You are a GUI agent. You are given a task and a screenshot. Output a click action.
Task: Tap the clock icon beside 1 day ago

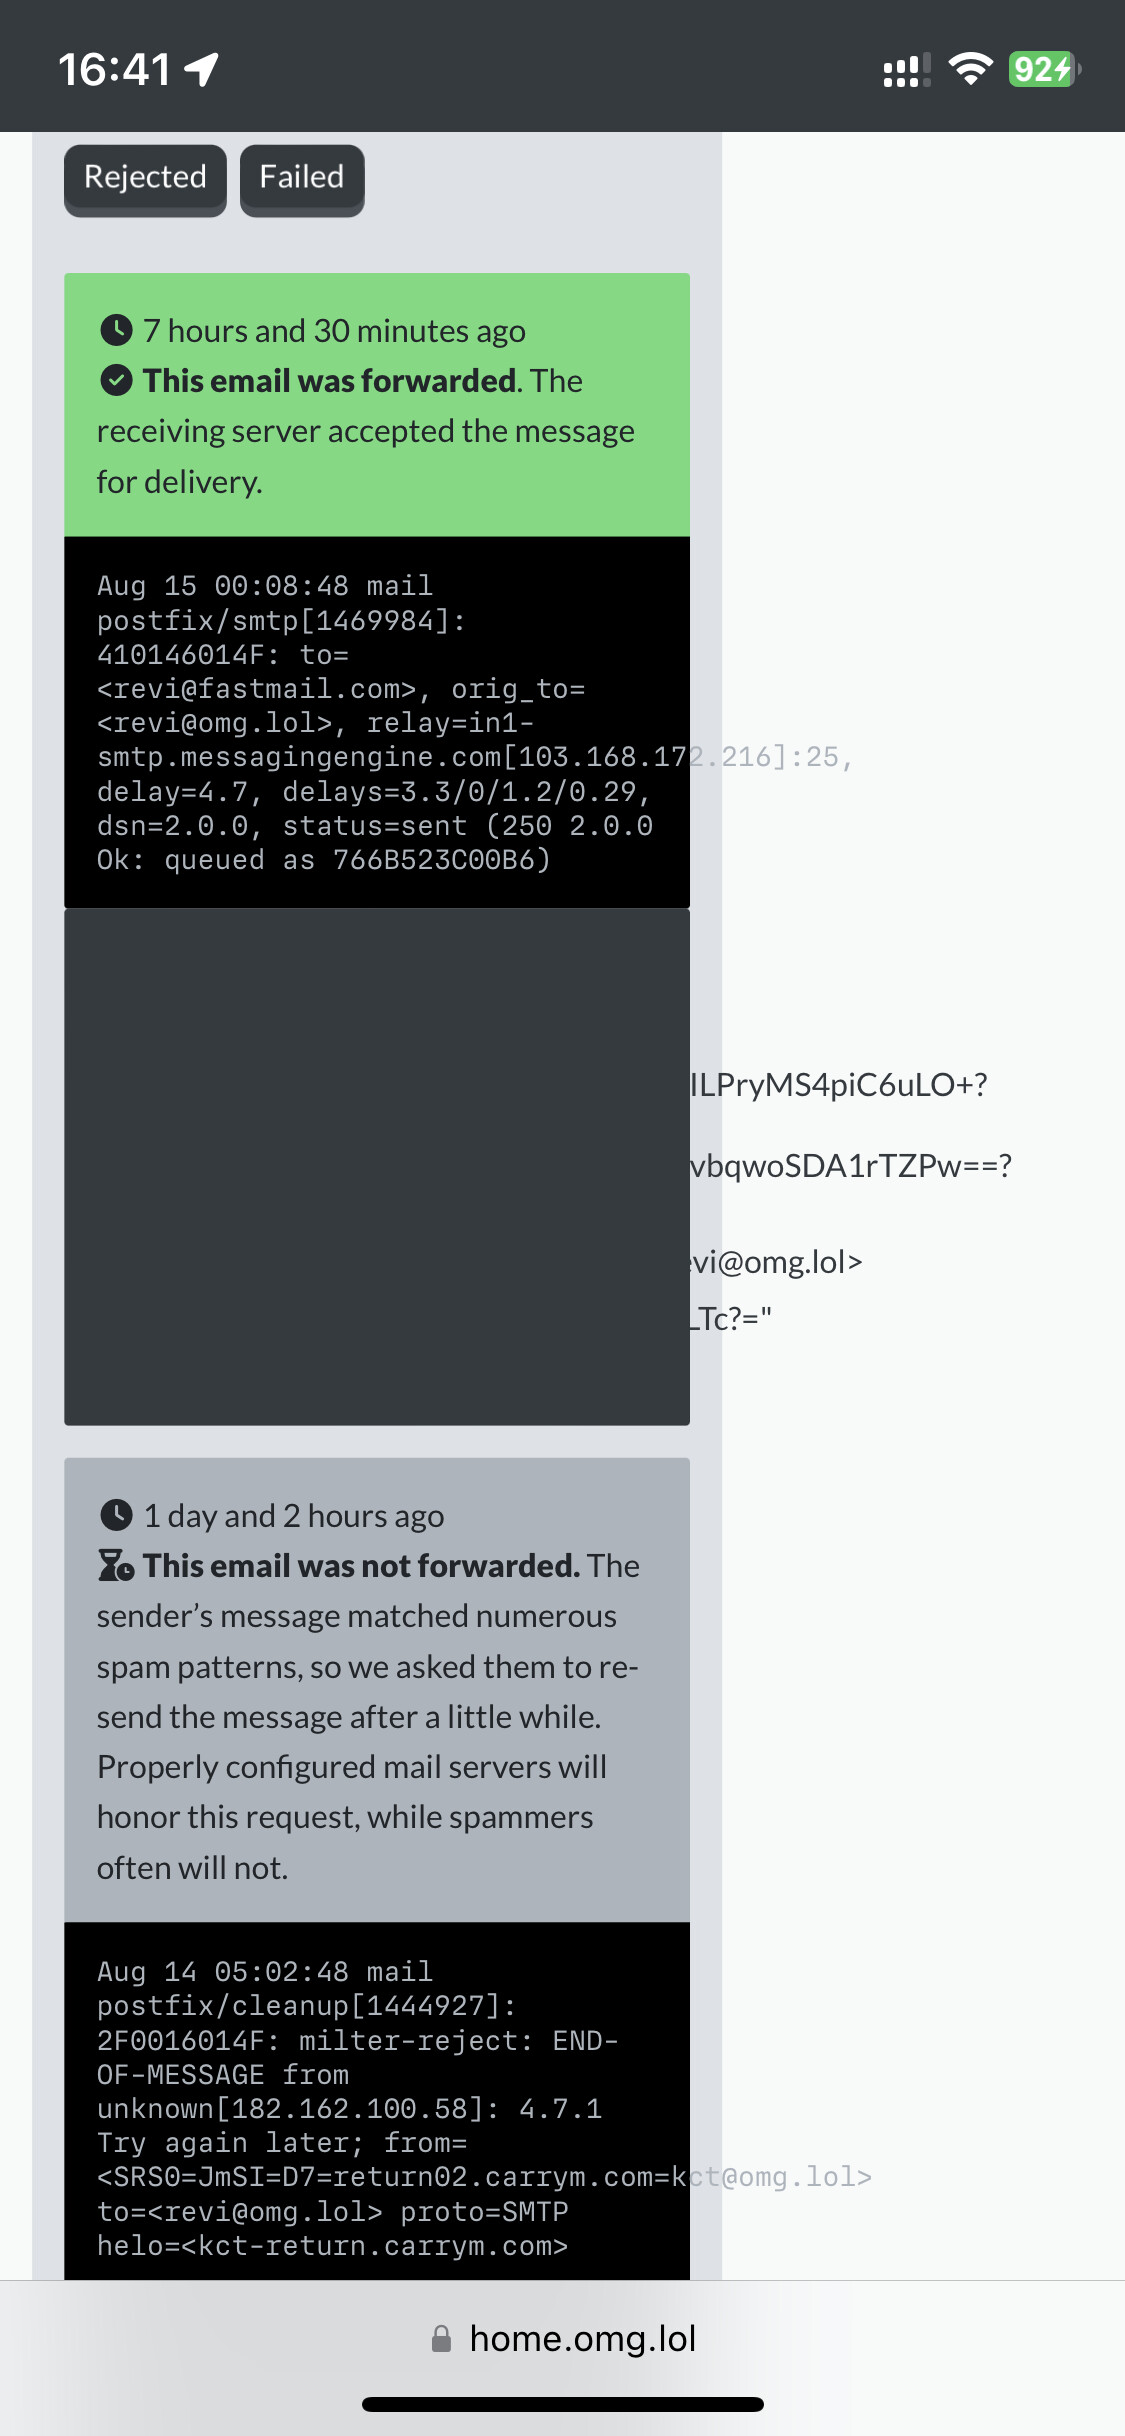pyautogui.click(x=117, y=1515)
